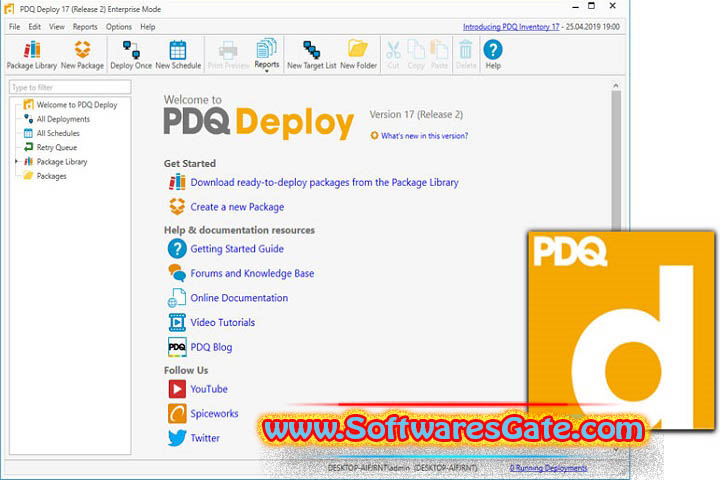The width and height of the screenshot is (720, 480).
Task: Create a New Package from toolbar
Action: point(82,55)
